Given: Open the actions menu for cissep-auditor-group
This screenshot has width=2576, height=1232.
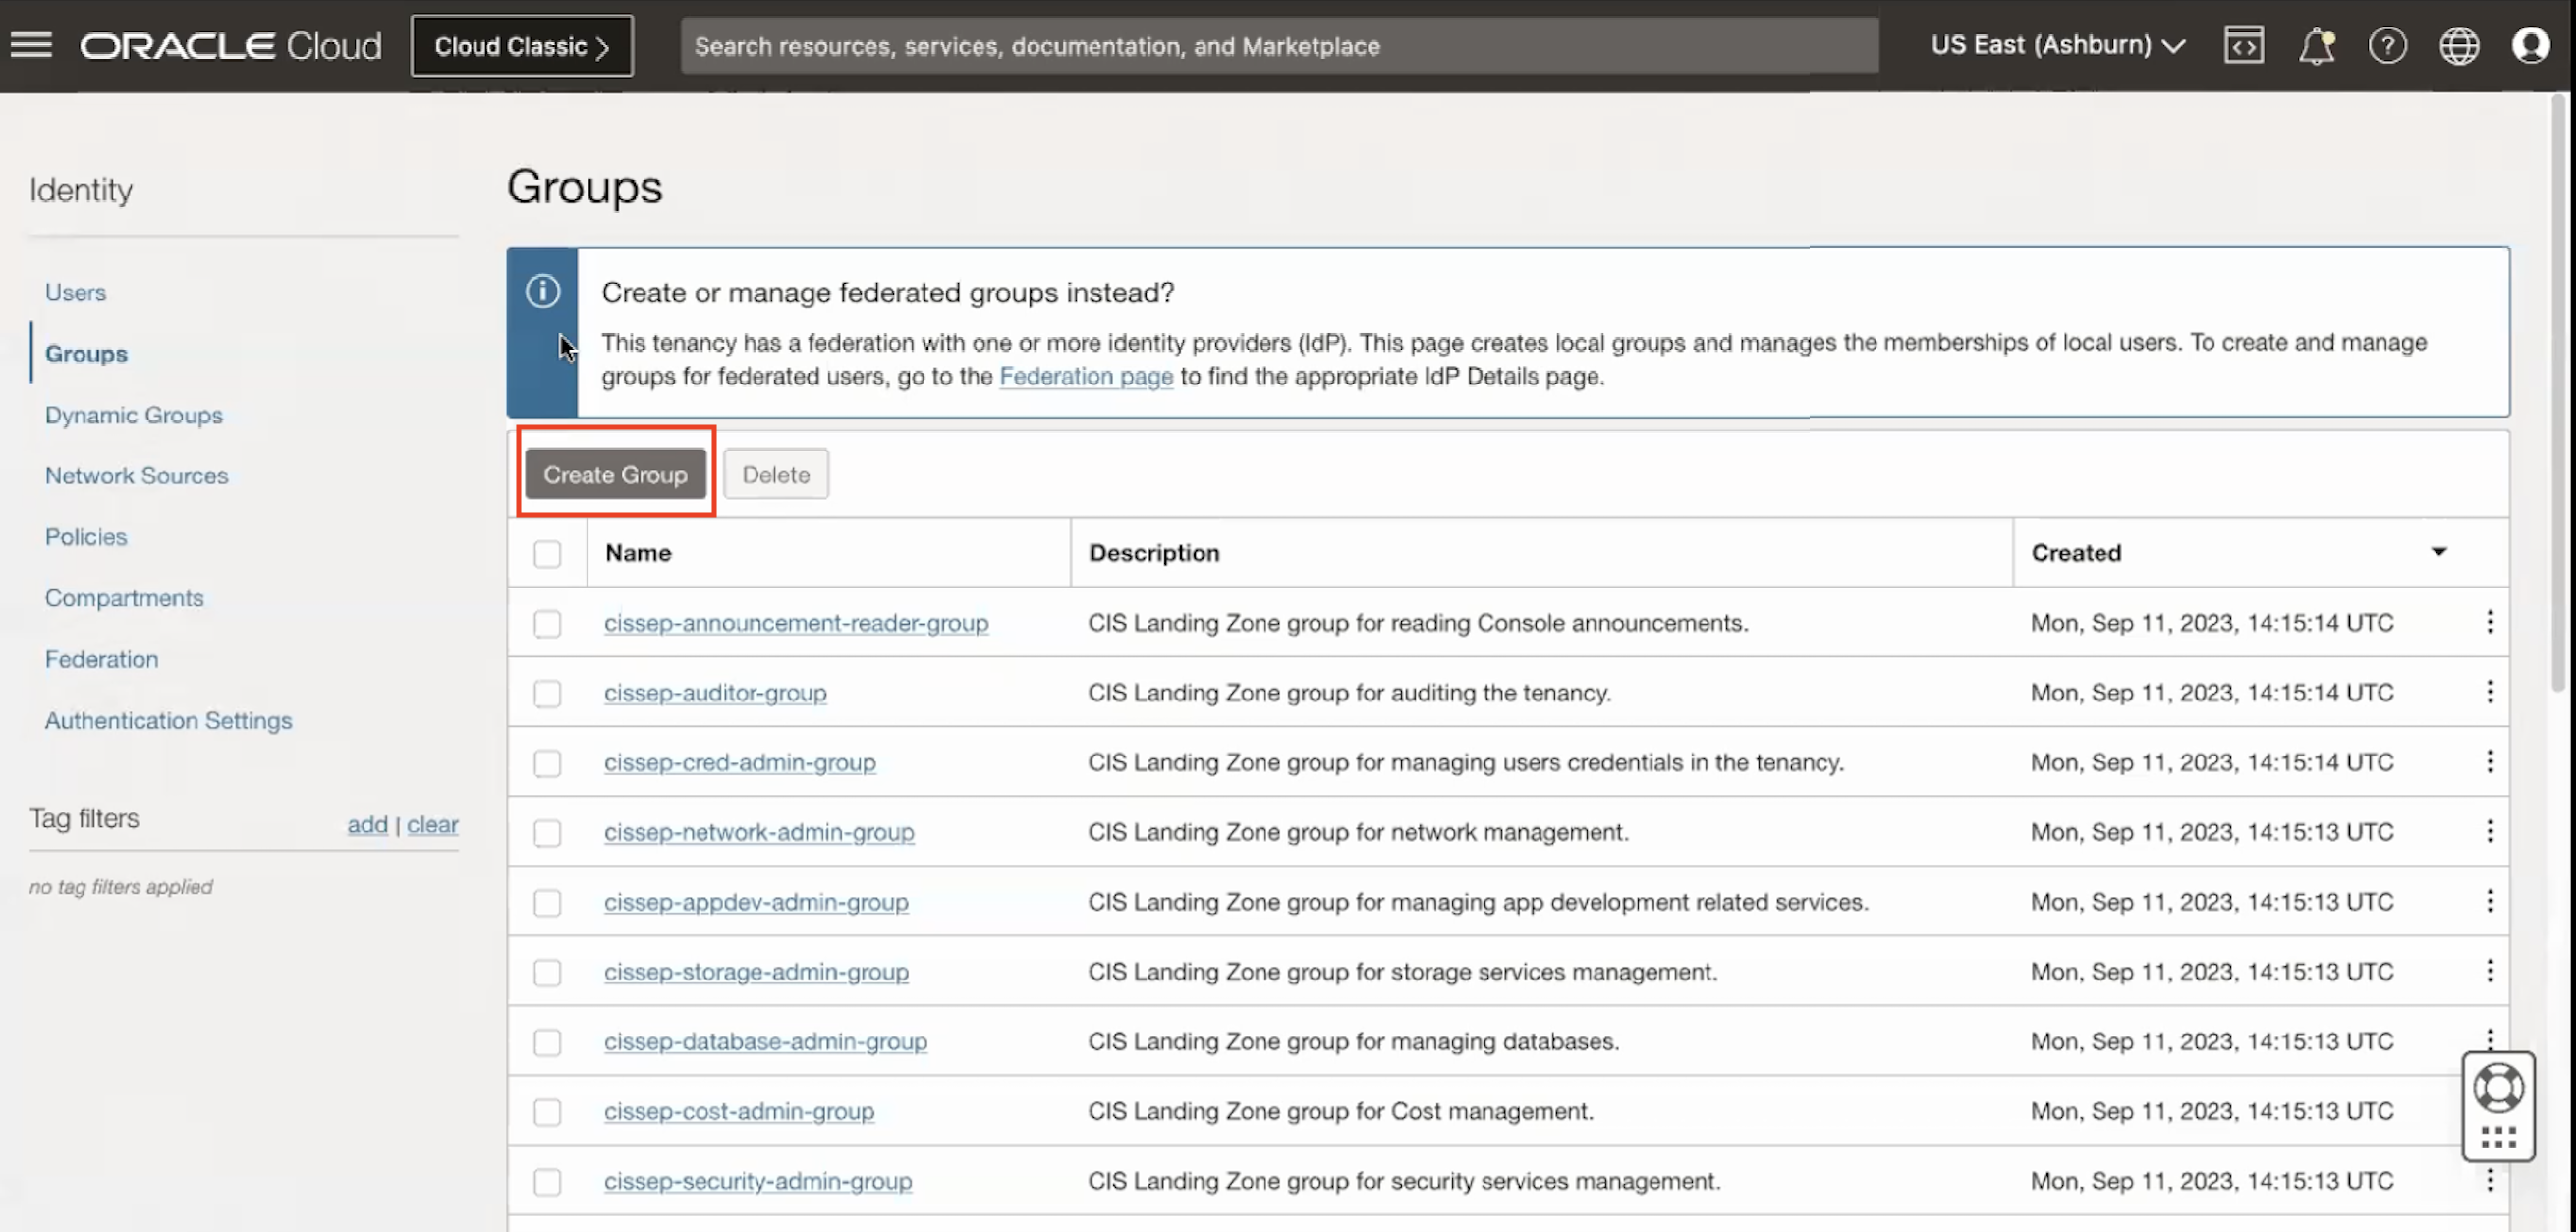Looking at the screenshot, I should pos(2490,691).
